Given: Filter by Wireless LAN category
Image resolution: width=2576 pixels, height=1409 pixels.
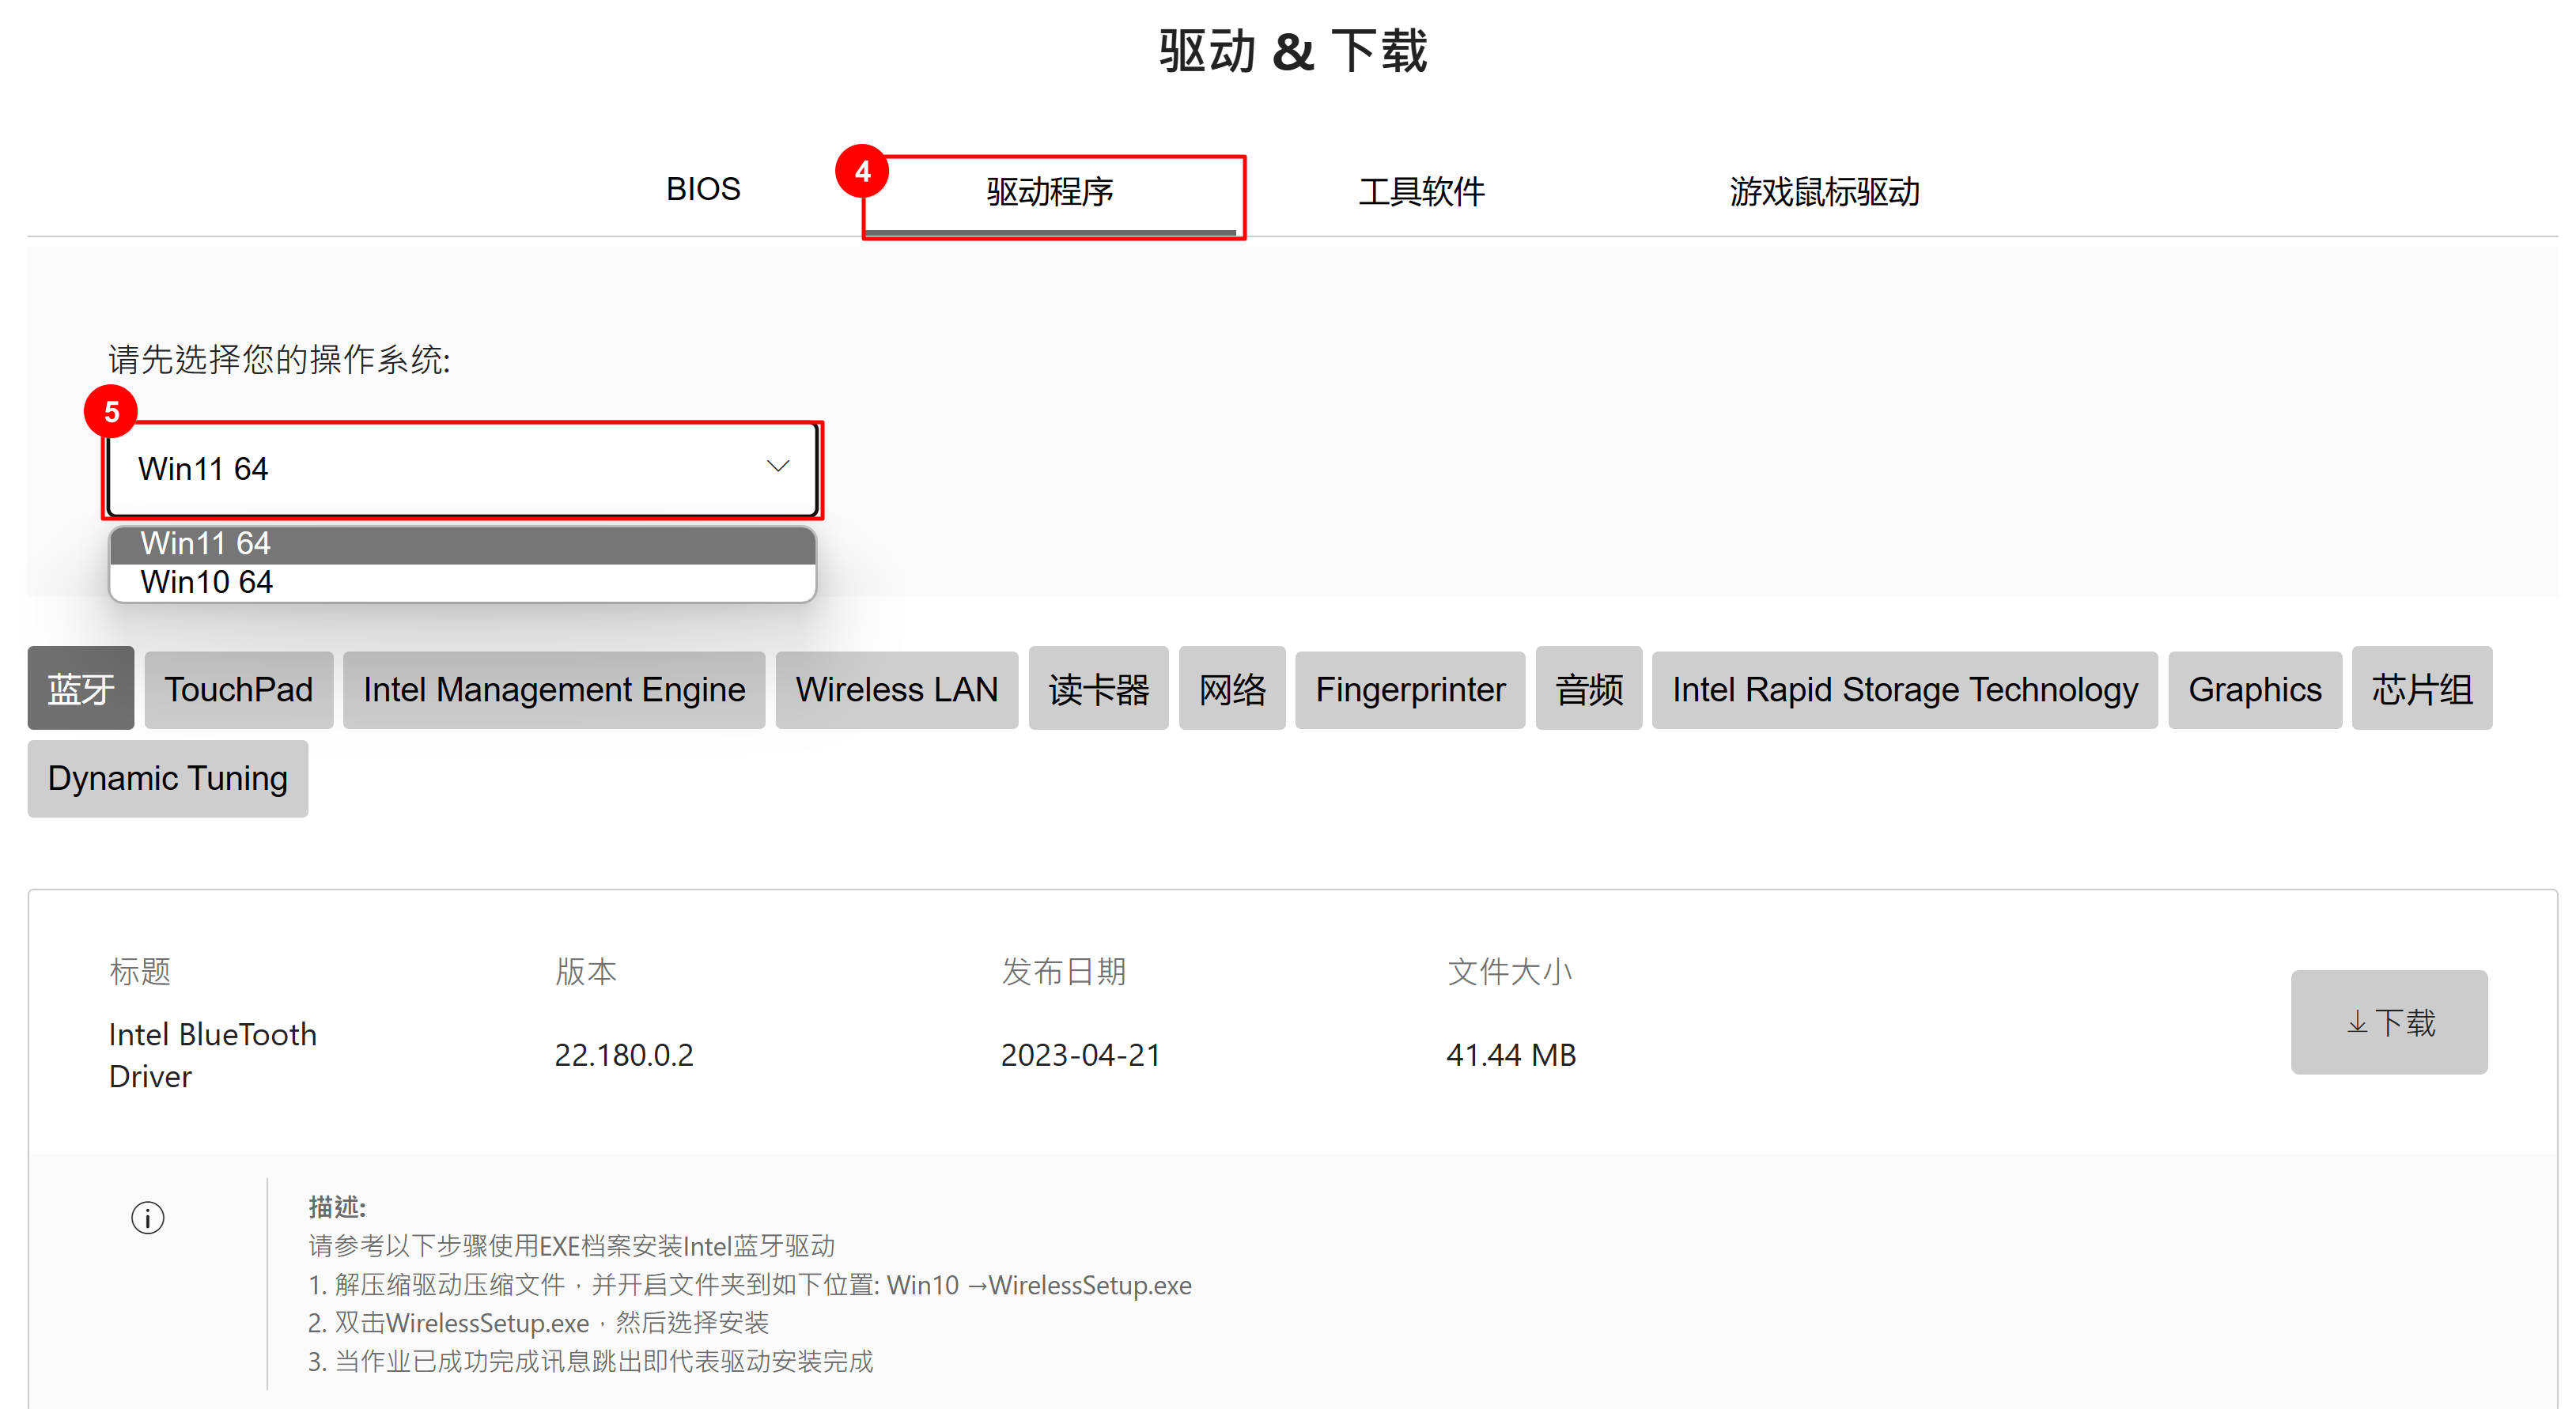Looking at the screenshot, I should pos(896,689).
